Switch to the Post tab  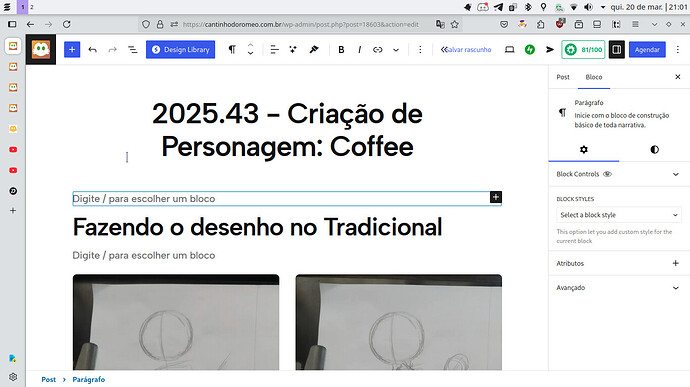pos(563,77)
